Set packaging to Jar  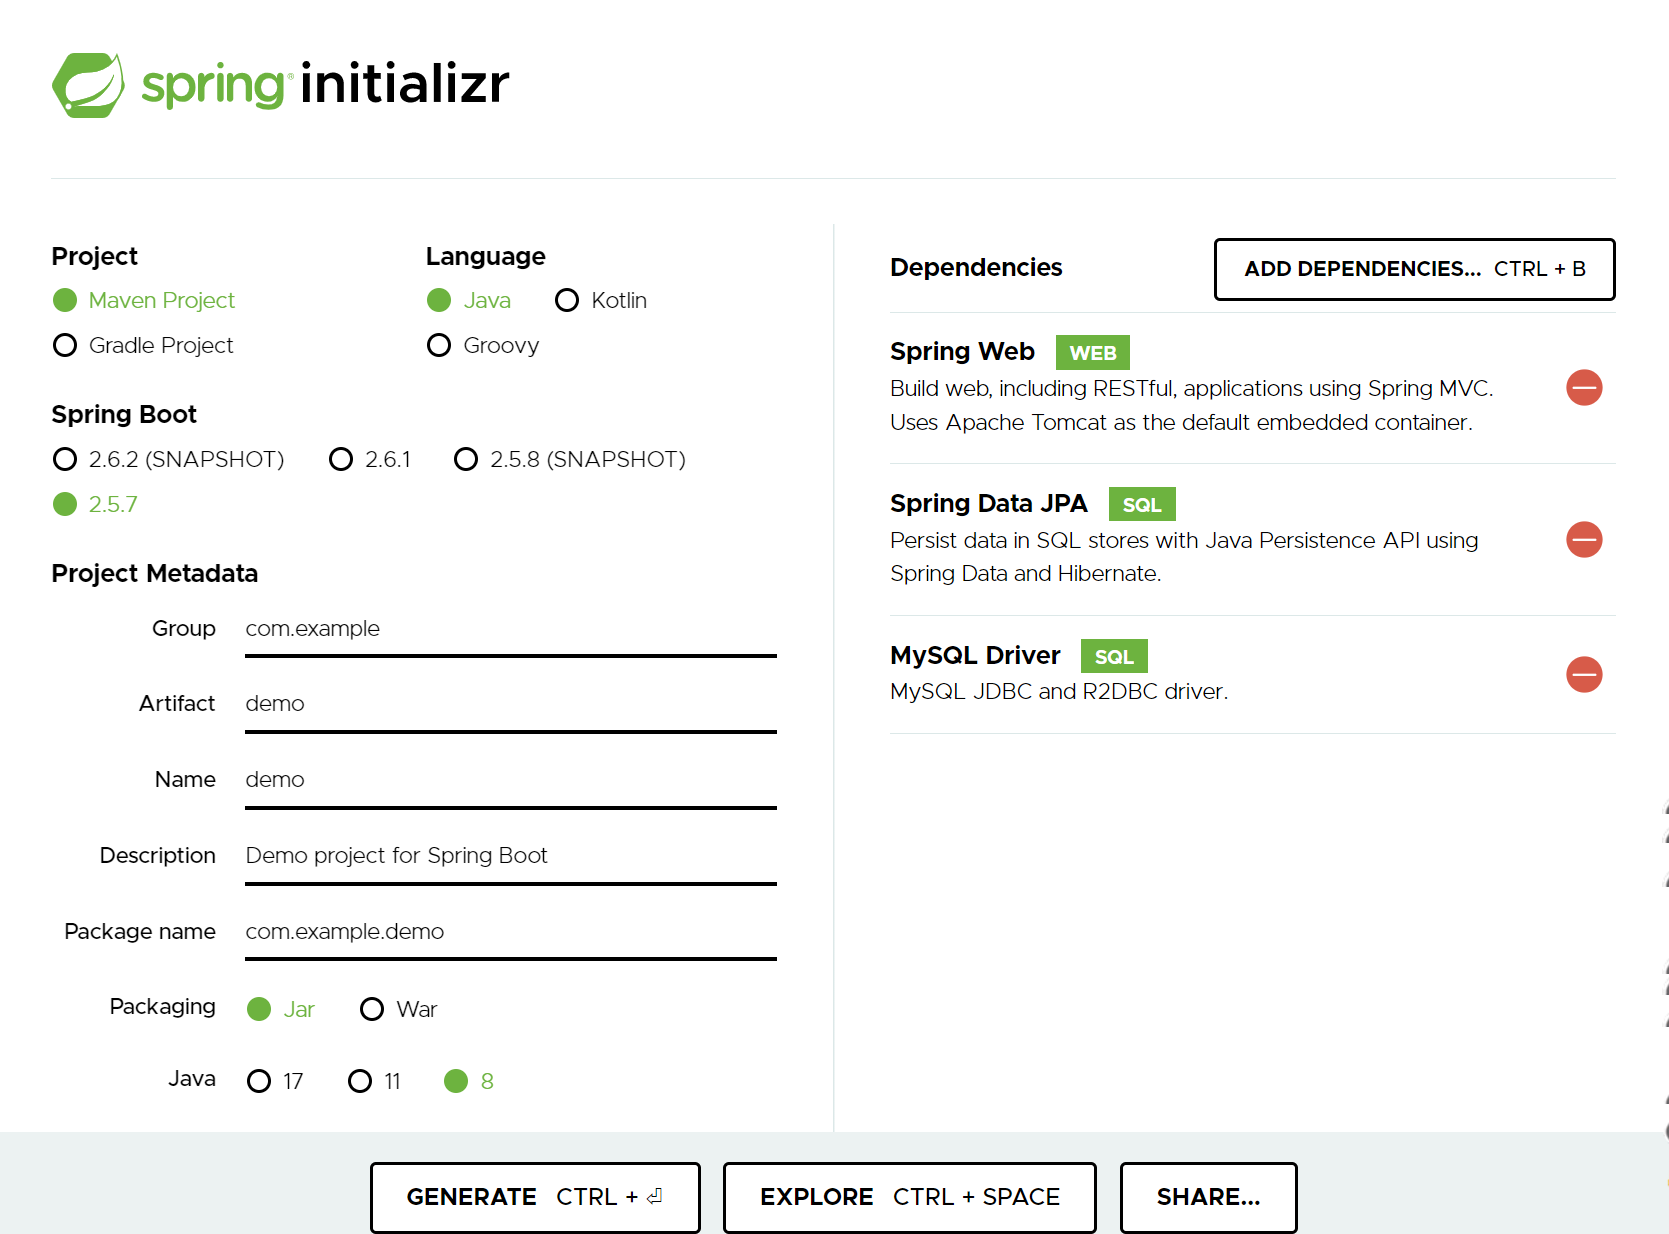tap(281, 1009)
